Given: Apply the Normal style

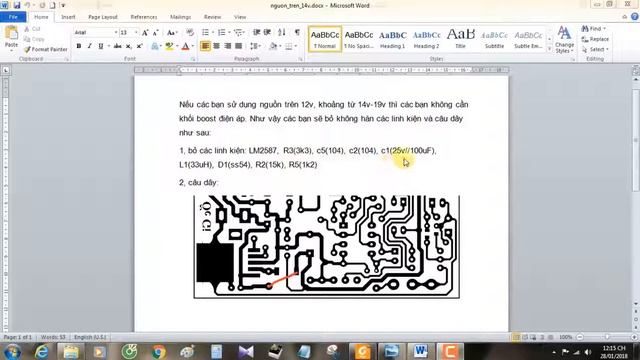Looking at the screenshot, I should point(325,39).
